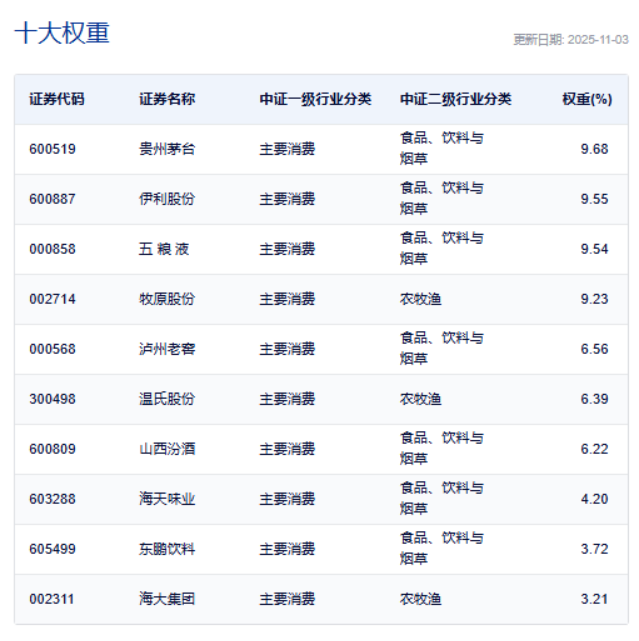This screenshot has width=639, height=641.
Task: Click 主要消费 in the 泸州老窖 row
Action: (x=287, y=349)
